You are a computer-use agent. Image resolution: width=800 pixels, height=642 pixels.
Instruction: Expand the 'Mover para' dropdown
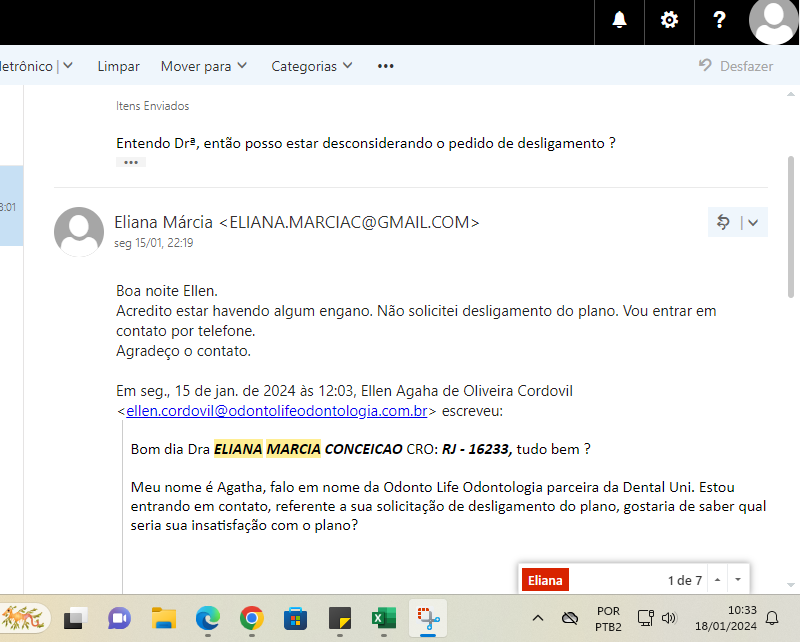204,66
